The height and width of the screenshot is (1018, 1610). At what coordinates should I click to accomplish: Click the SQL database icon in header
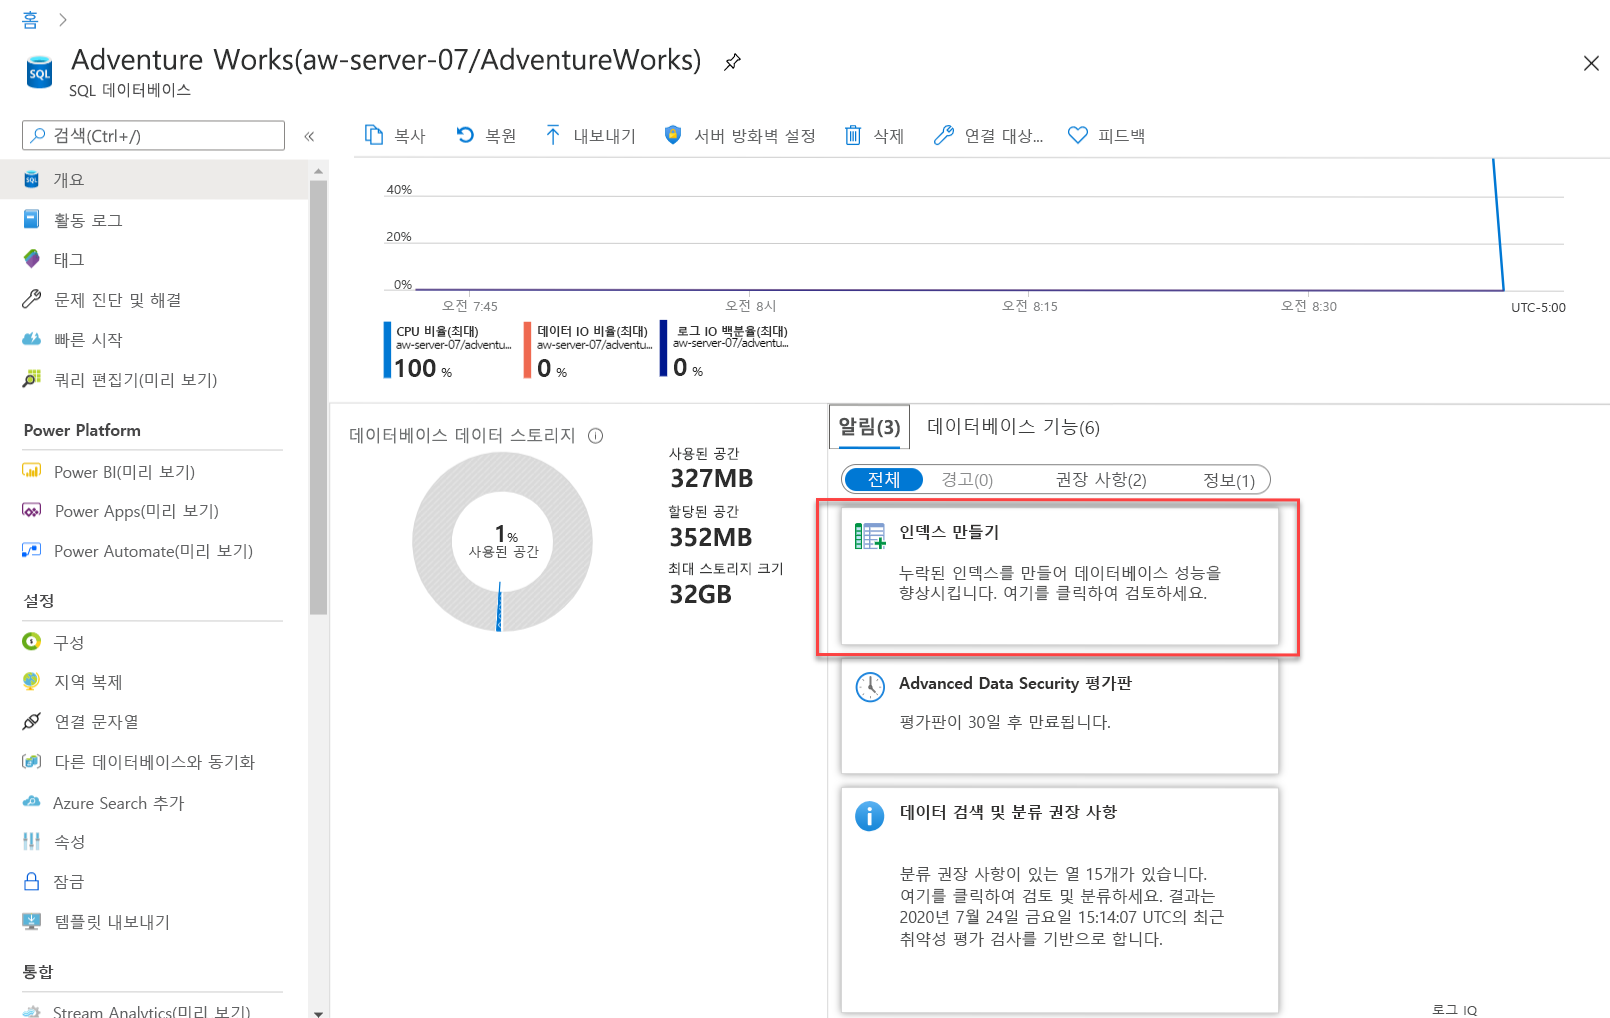pyautogui.click(x=39, y=72)
